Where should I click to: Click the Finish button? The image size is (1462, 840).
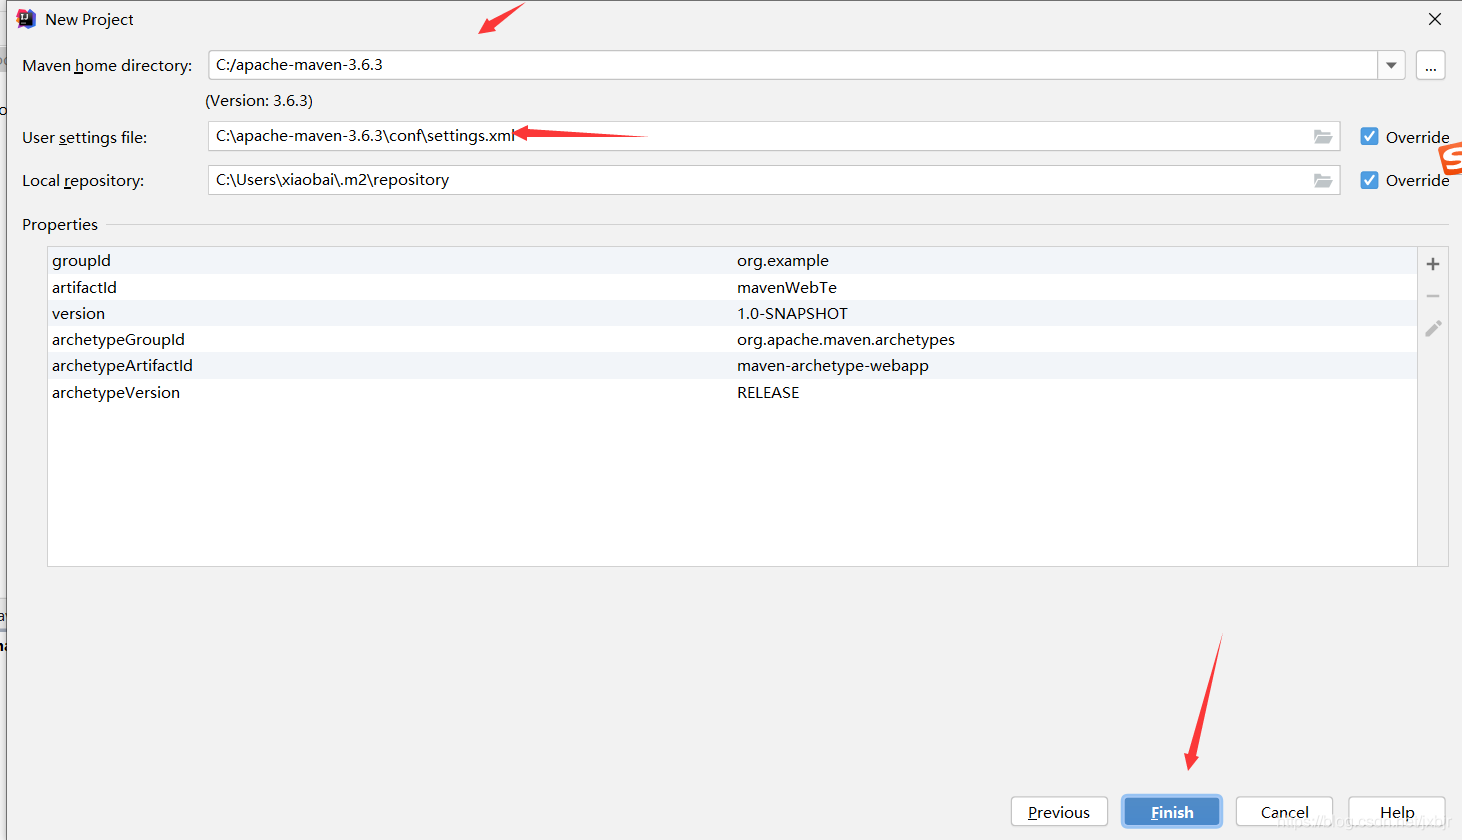tap(1172, 812)
